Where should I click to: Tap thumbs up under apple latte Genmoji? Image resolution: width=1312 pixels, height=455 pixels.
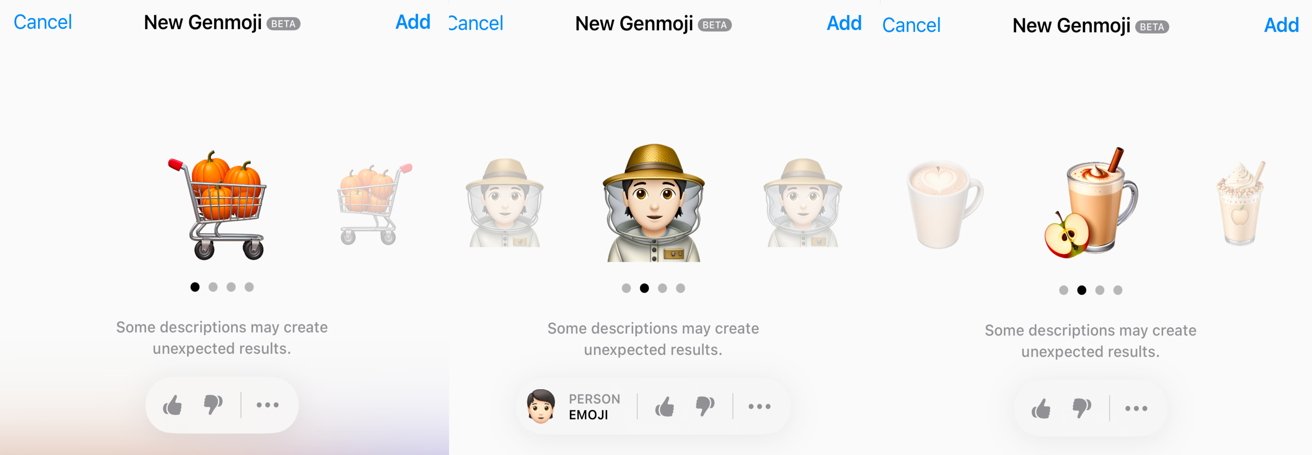coord(1041,408)
